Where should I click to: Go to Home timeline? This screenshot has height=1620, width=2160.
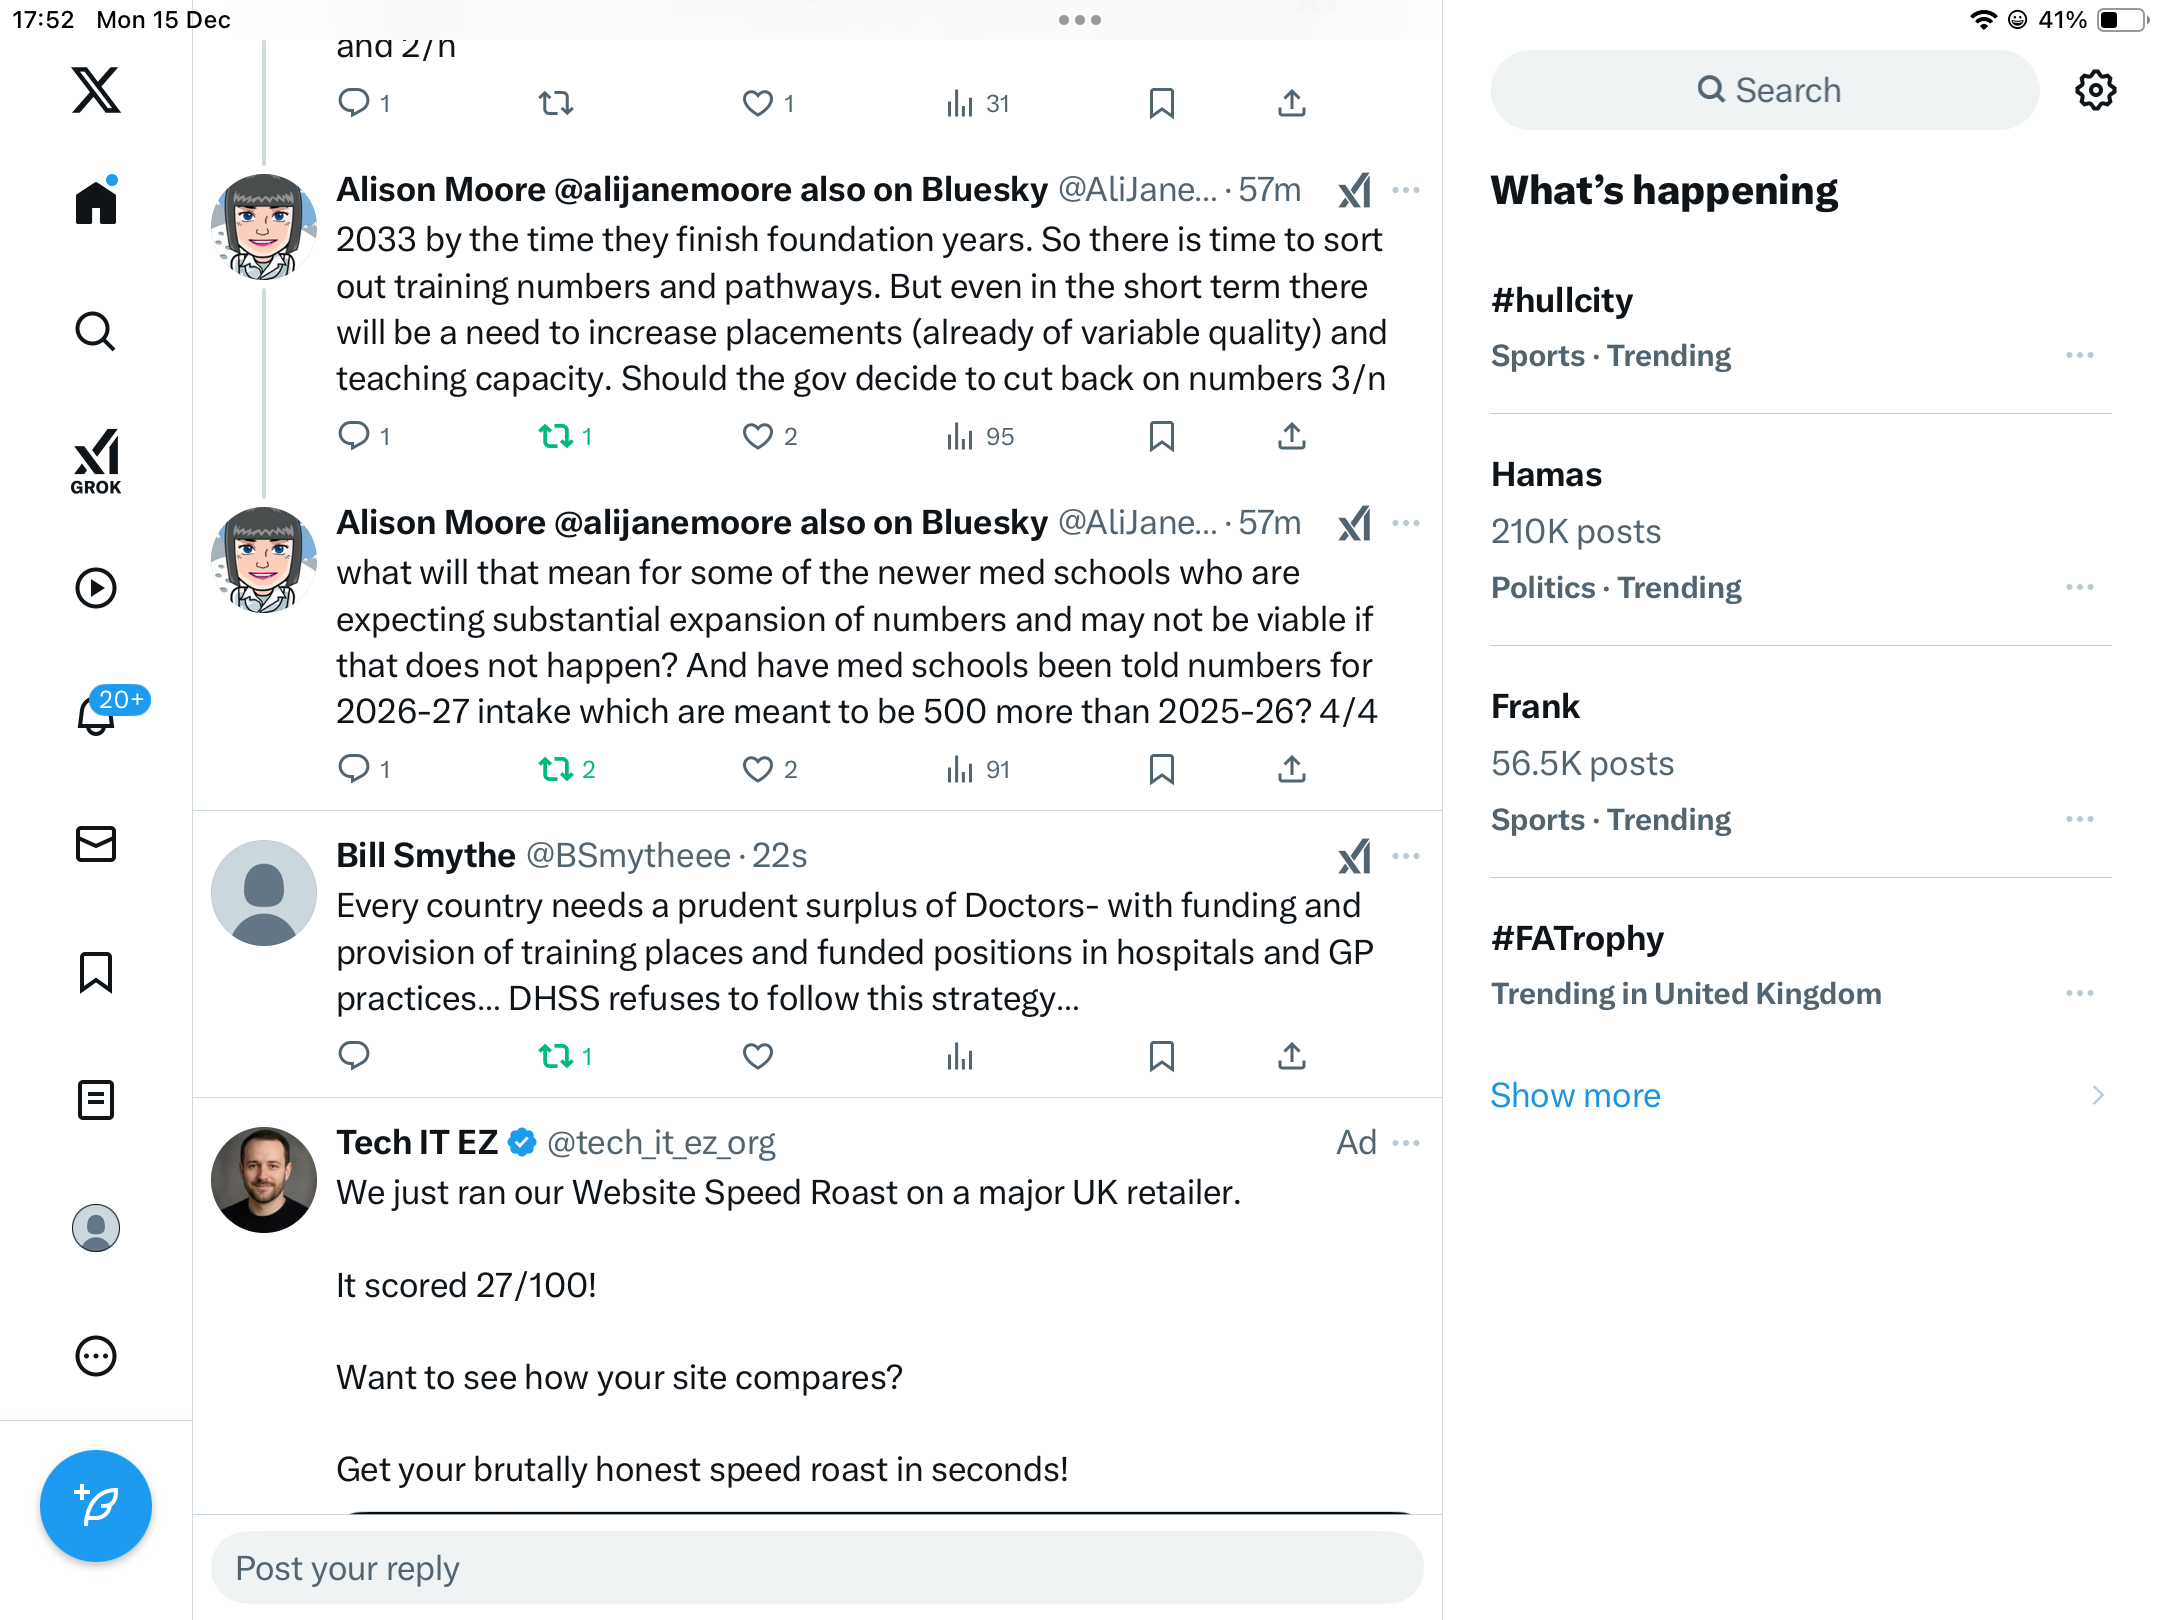tap(96, 202)
